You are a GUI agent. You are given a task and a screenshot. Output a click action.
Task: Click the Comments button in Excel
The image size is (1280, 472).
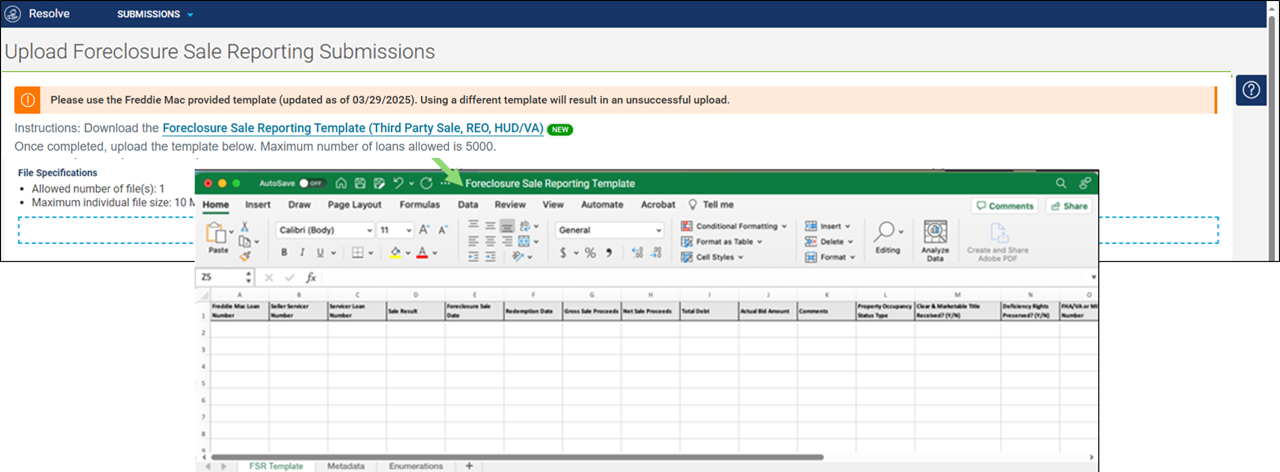(x=1004, y=206)
